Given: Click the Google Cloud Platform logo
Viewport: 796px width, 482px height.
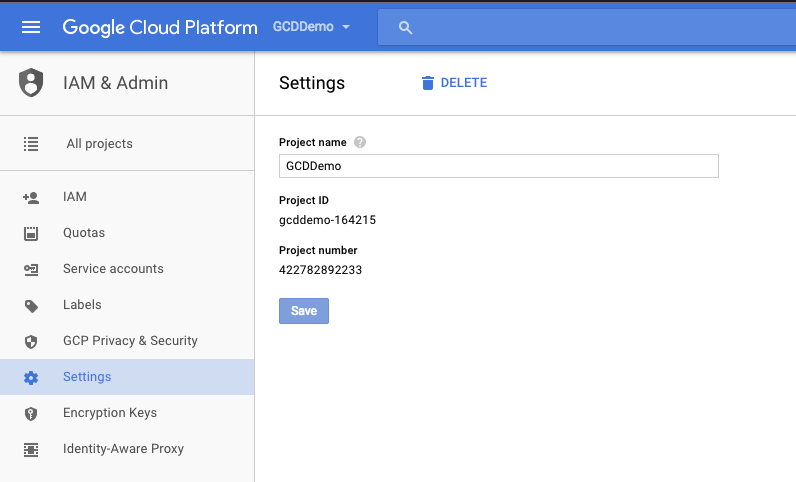Looking at the screenshot, I should coord(160,27).
